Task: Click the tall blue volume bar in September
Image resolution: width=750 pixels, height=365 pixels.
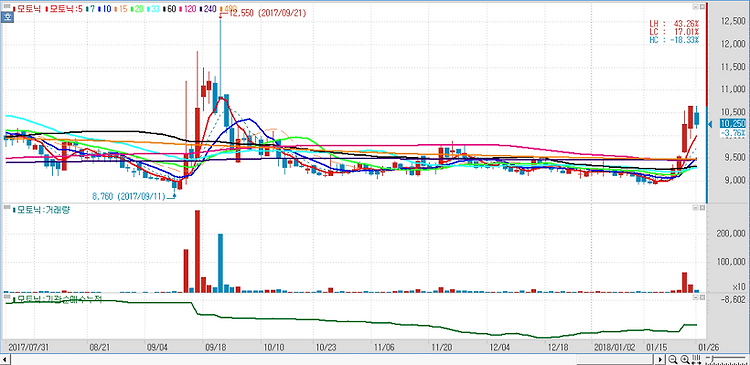Action: (x=221, y=263)
